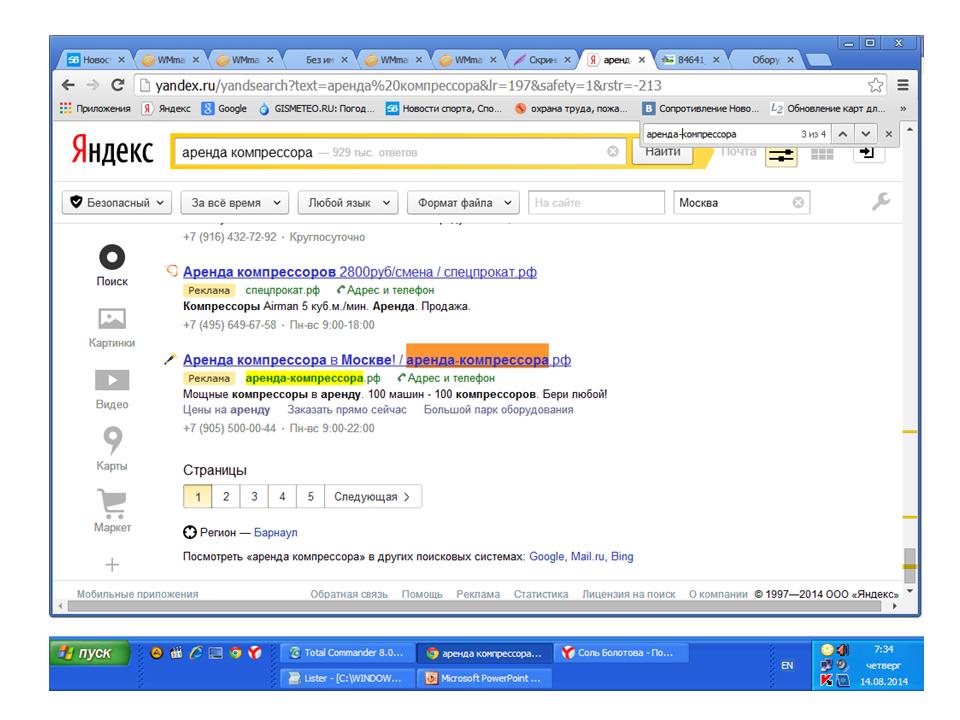
Task: Change region via Барнаул link
Action: pos(276,533)
